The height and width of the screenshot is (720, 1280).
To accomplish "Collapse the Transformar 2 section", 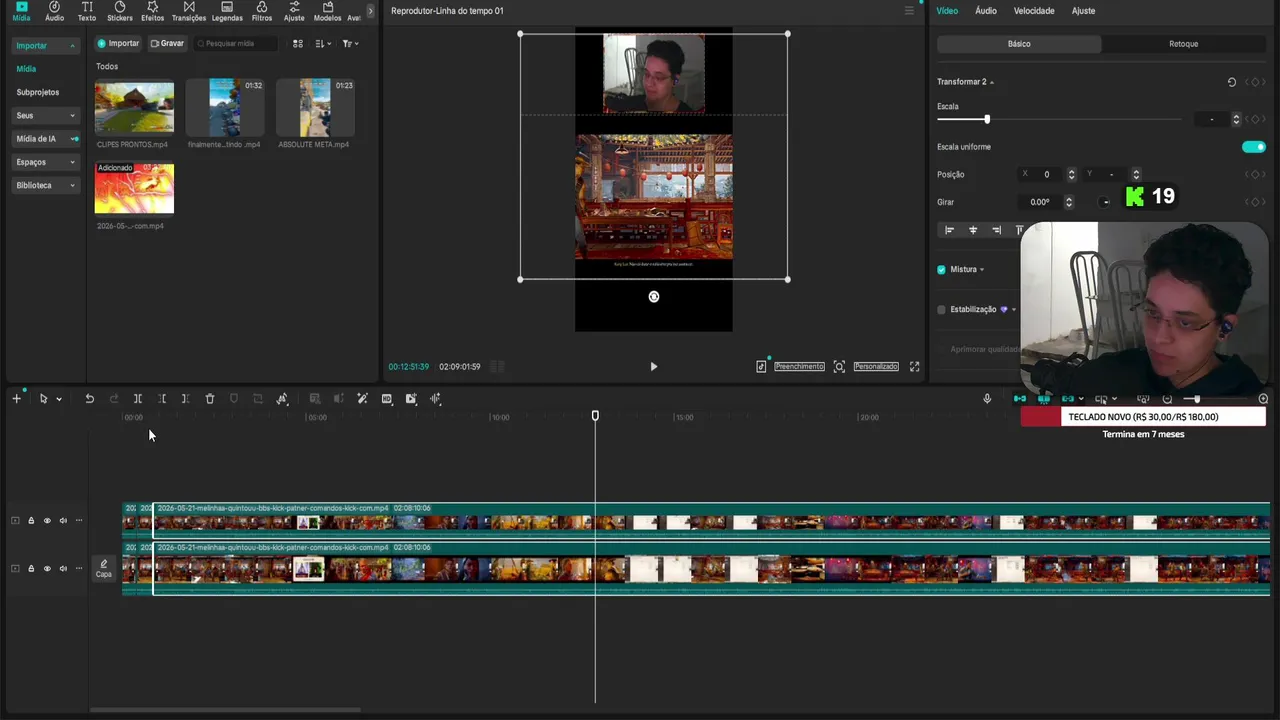I will [992, 82].
